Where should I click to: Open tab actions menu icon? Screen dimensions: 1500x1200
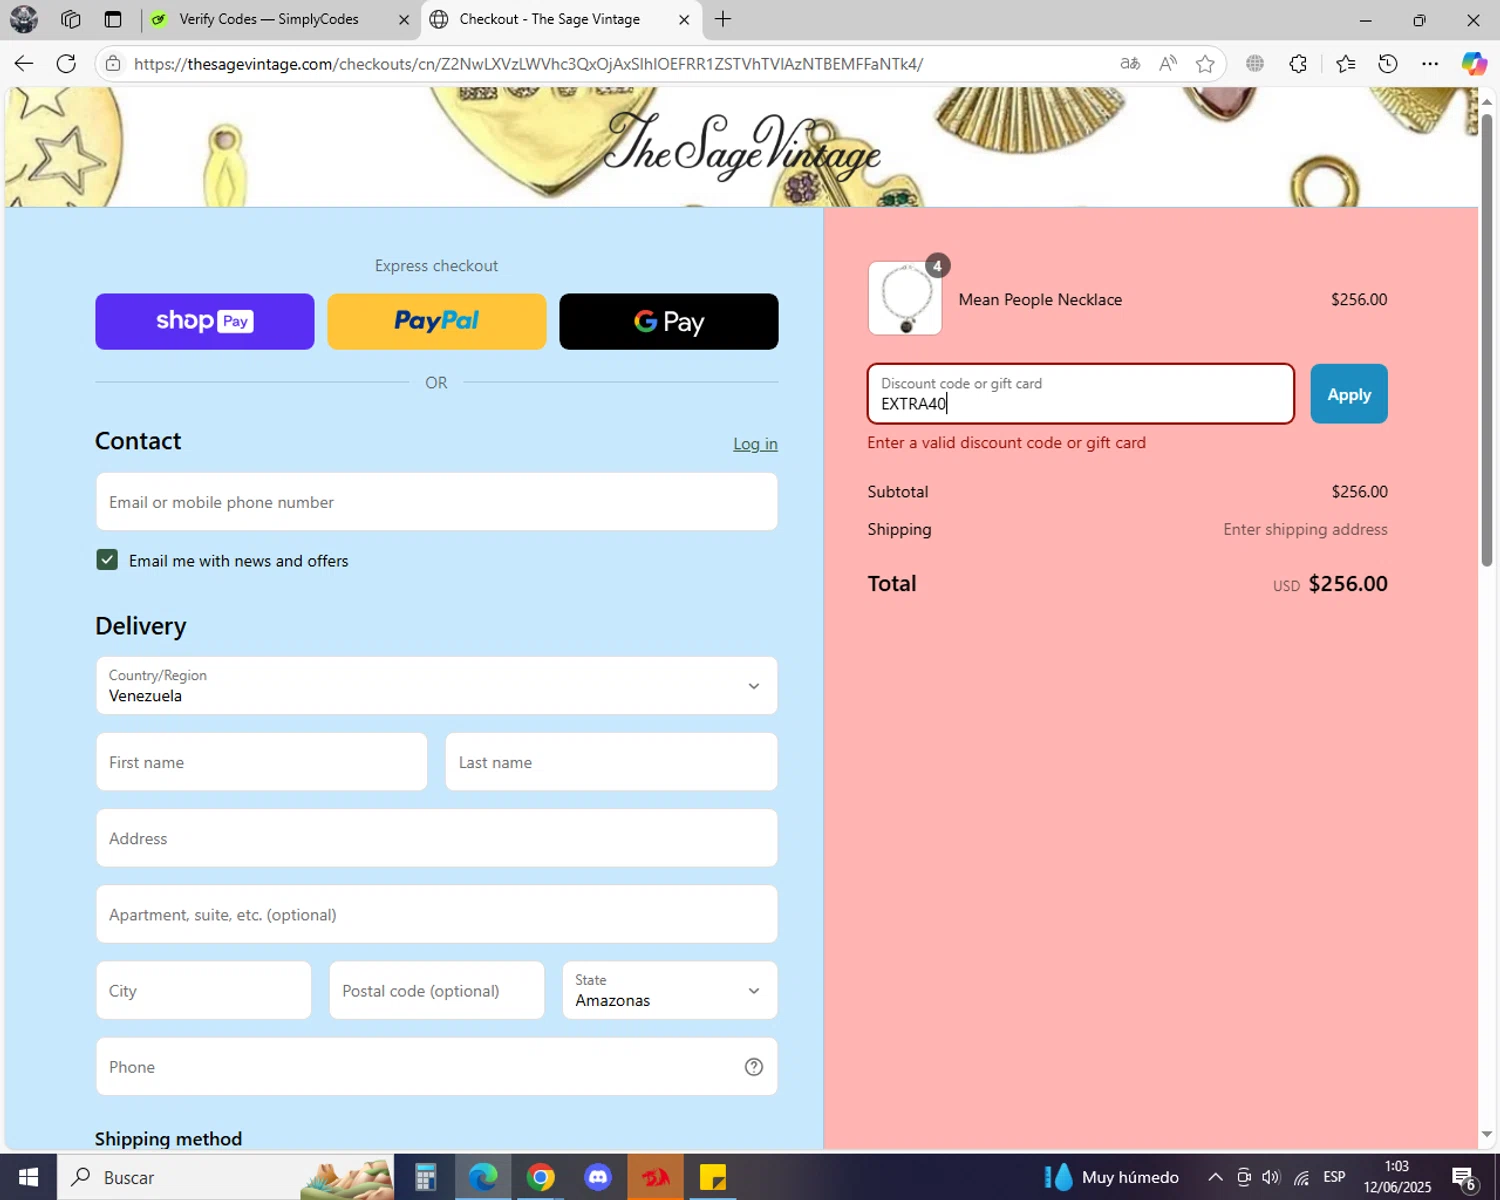click(x=113, y=19)
